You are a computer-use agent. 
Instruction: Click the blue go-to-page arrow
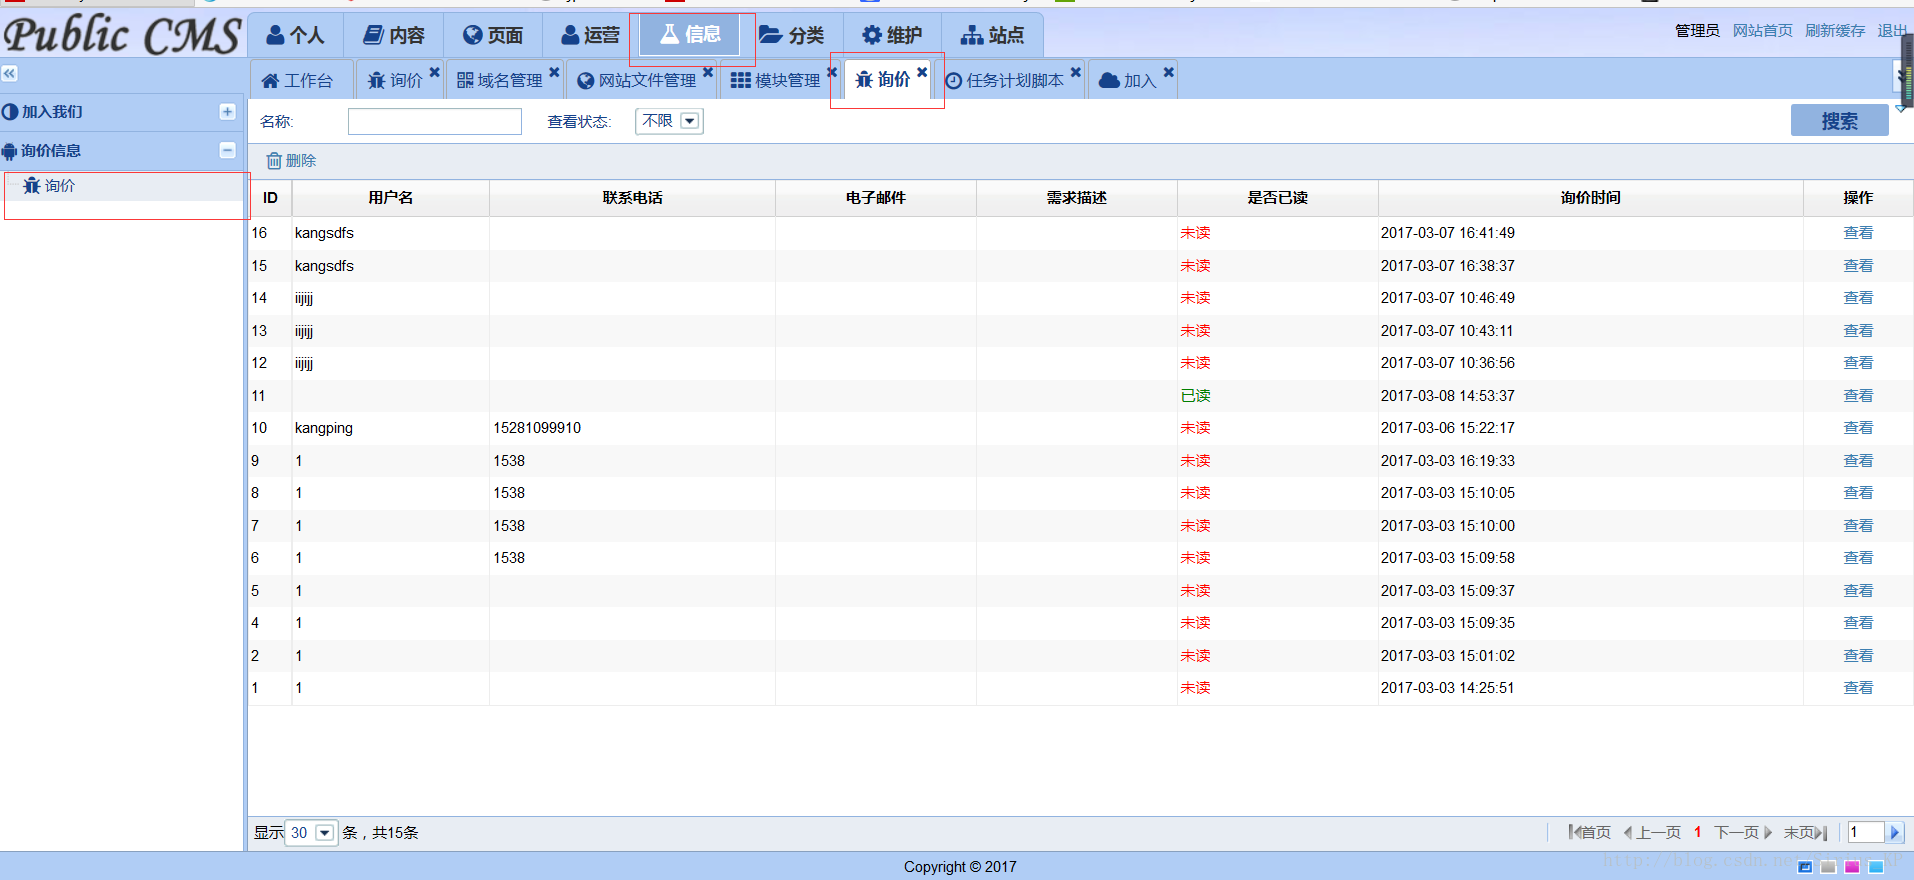tap(1895, 832)
